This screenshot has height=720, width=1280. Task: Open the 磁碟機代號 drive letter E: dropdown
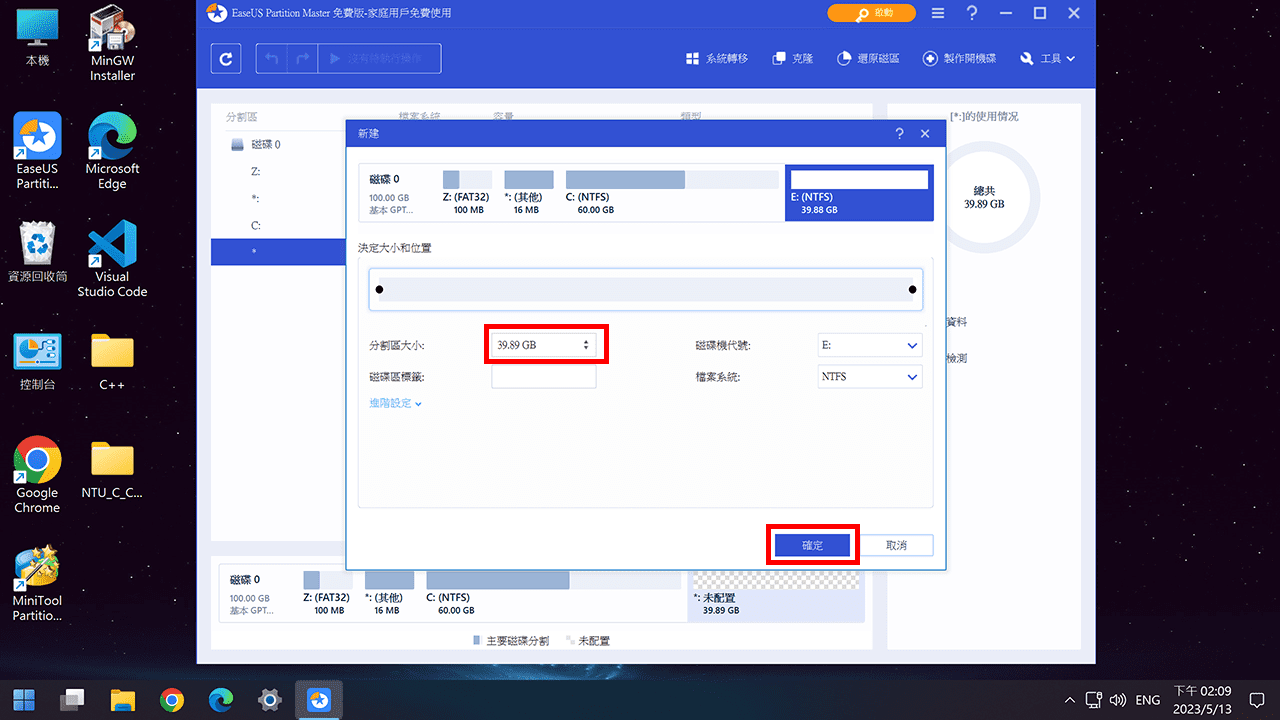(869, 344)
